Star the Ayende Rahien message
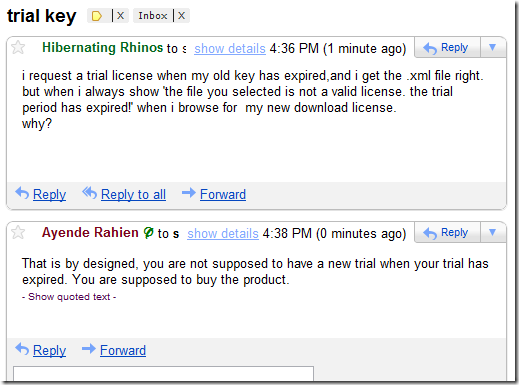The height and width of the screenshot is (385, 519). pos(18,232)
